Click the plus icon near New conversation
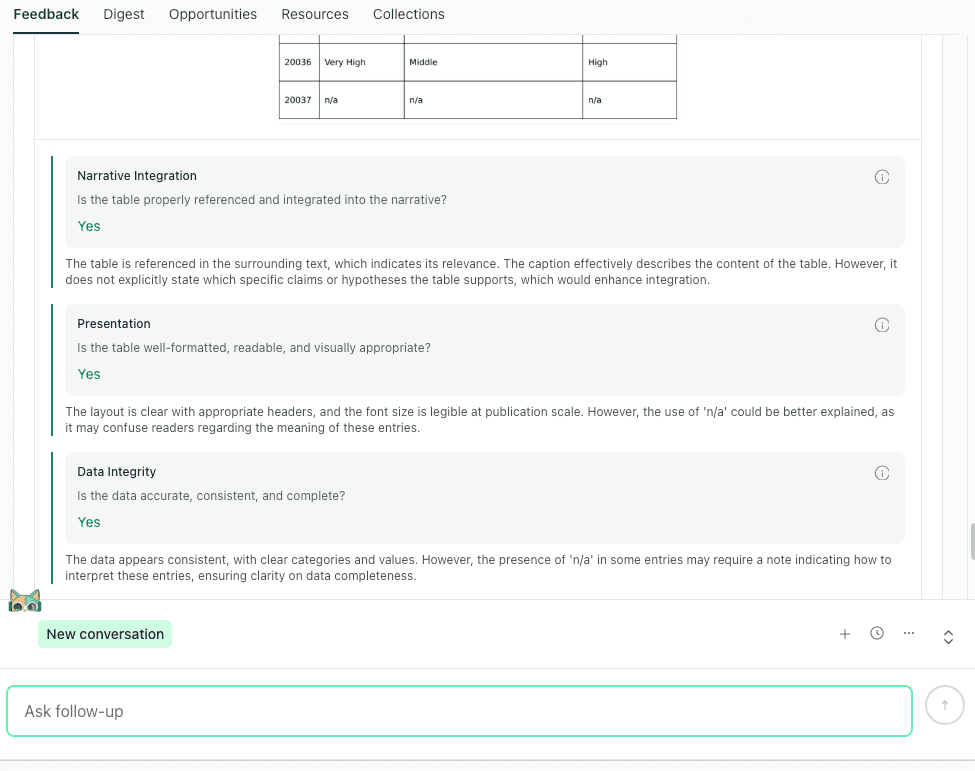The image size is (975, 771). click(845, 633)
